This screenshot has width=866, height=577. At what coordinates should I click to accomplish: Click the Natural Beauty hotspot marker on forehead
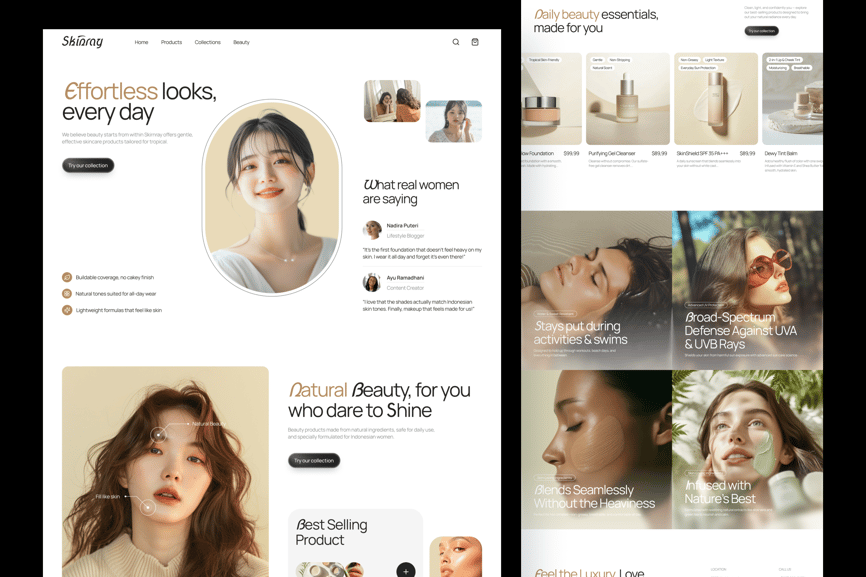[158, 434]
